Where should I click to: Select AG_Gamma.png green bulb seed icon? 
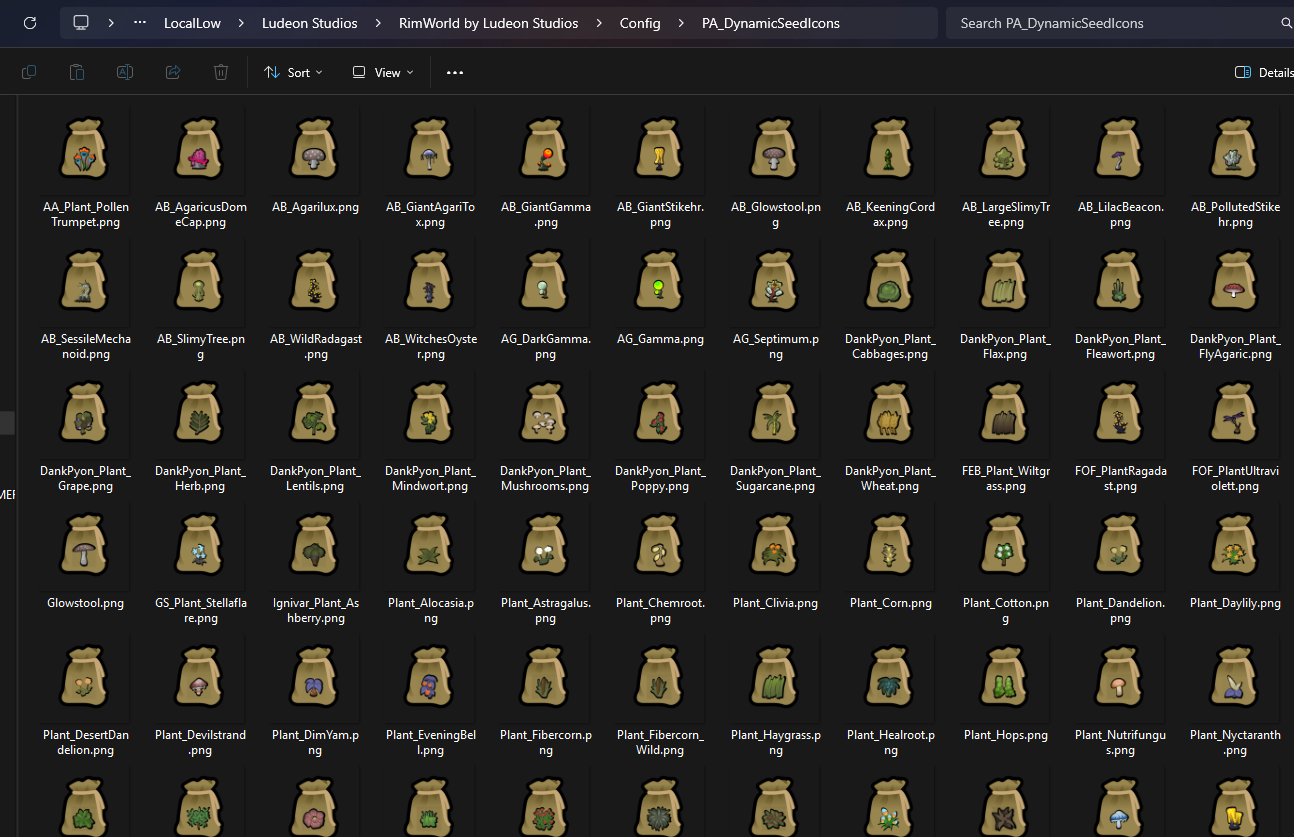(x=660, y=281)
